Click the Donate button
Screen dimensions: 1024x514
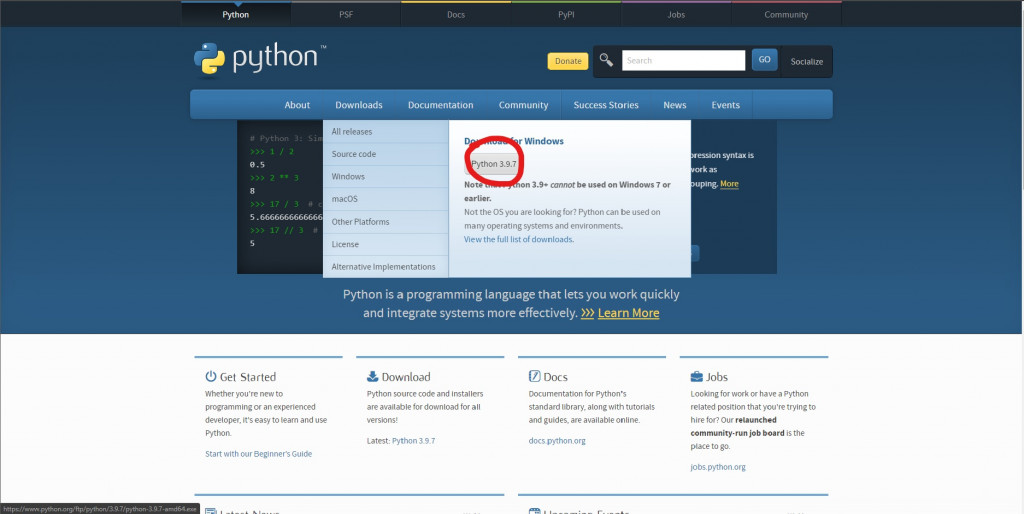coord(568,61)
